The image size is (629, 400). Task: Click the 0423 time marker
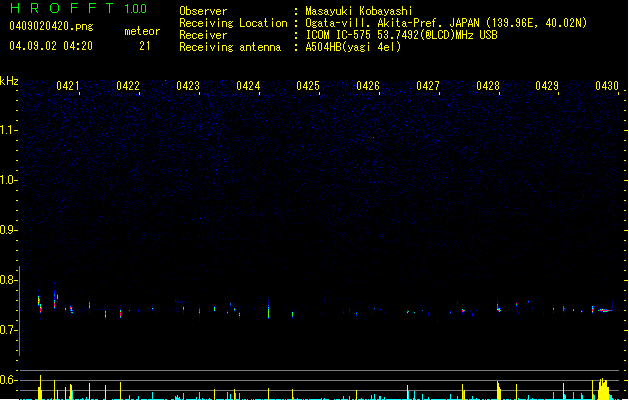pyautogui.click(x=188, y=86)
